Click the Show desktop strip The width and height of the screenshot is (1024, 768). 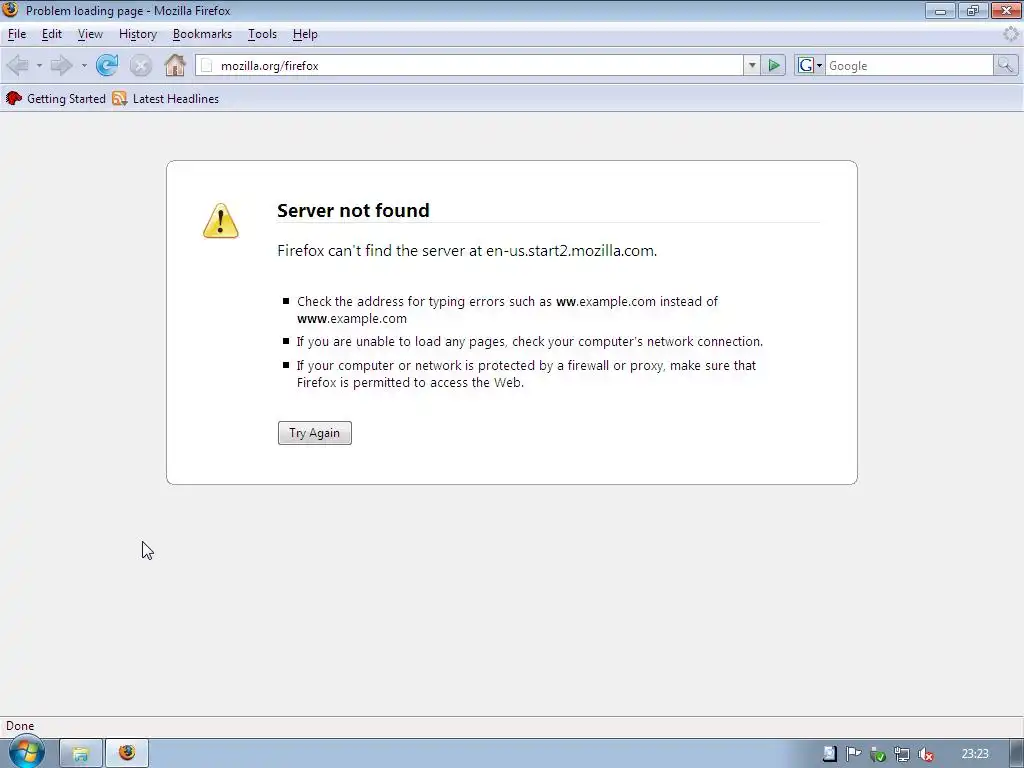coord(1017,754)
